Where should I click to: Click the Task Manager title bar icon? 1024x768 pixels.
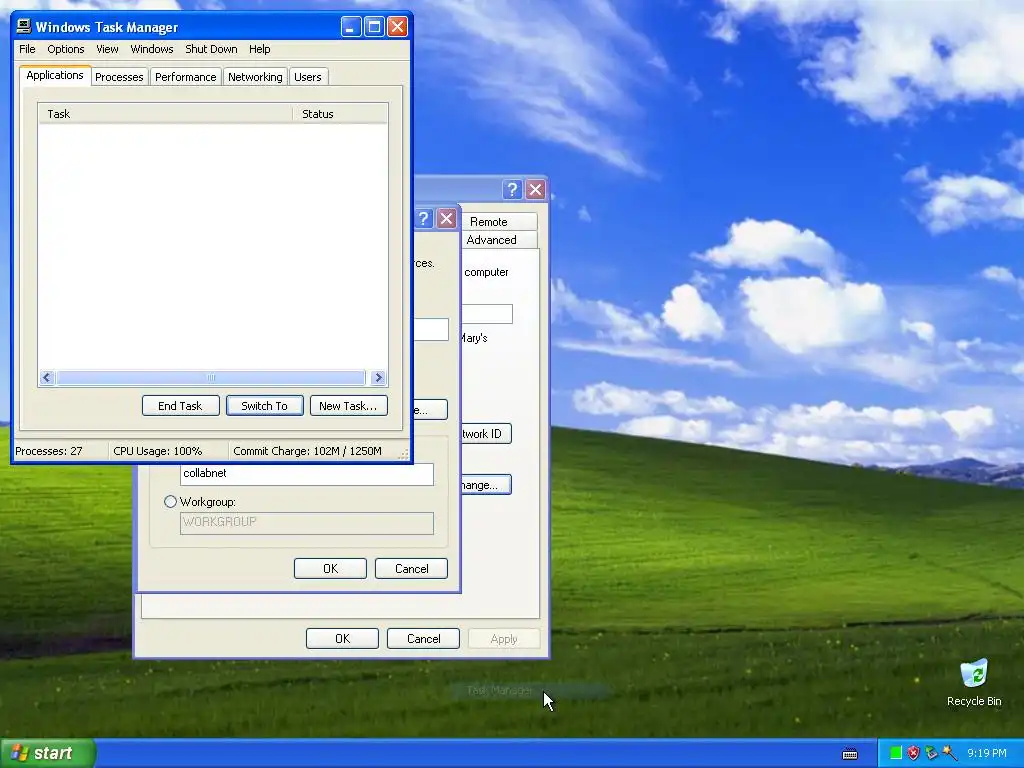tap(24, 26)
